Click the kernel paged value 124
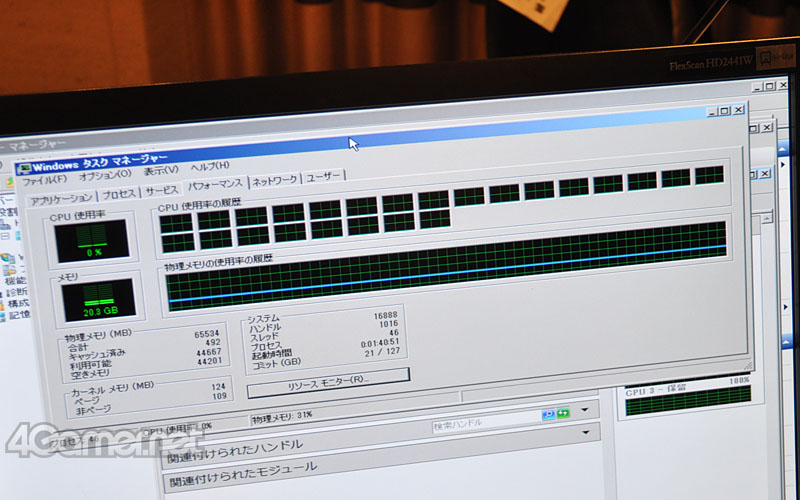This screenshot has height=500, width=800. (x=218, y=387)
